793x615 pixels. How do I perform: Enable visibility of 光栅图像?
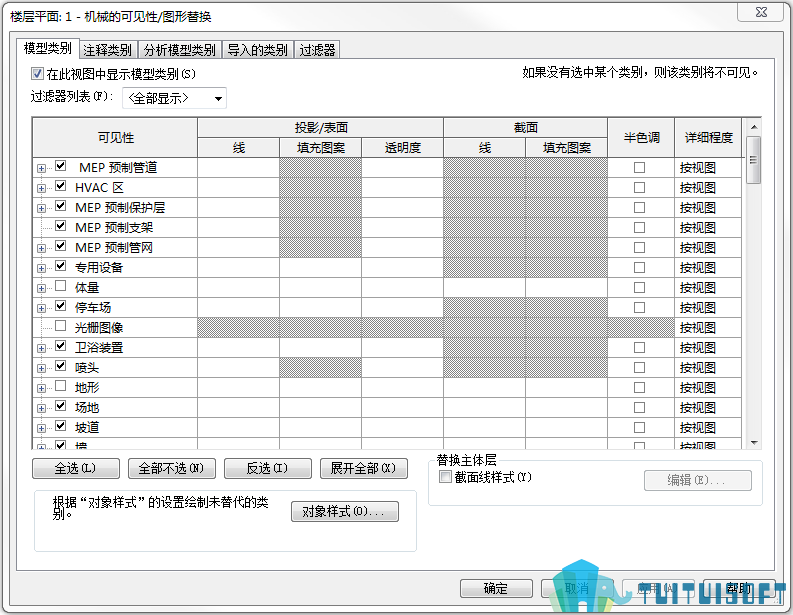click(61, 326)
